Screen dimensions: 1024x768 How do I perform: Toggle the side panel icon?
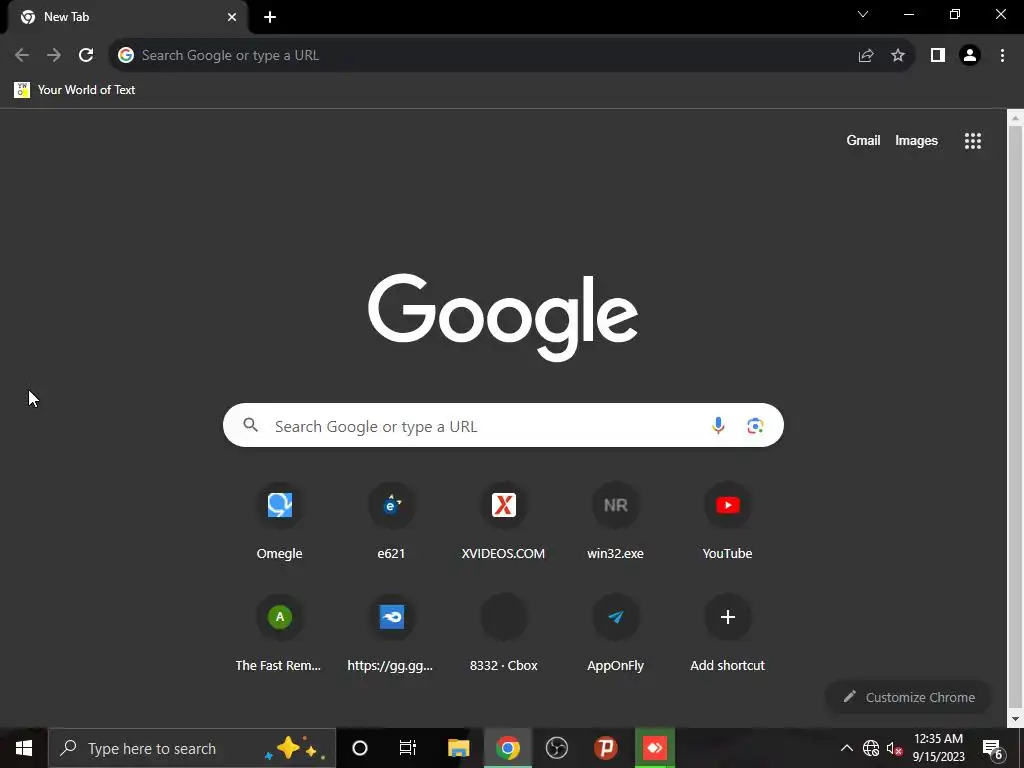pyautogui.click(x=938, y=55)
